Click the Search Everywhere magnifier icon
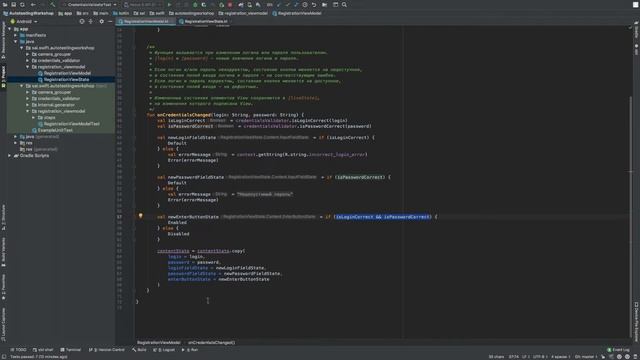Screen dimensions: 640x360 tap(344, 4)
